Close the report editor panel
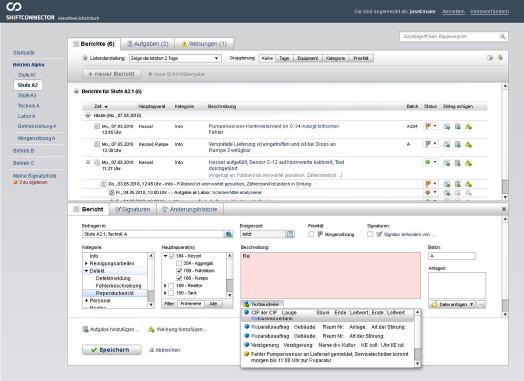Image resolution: width=524 pixels, height=381 pixels. pos(504,209)
